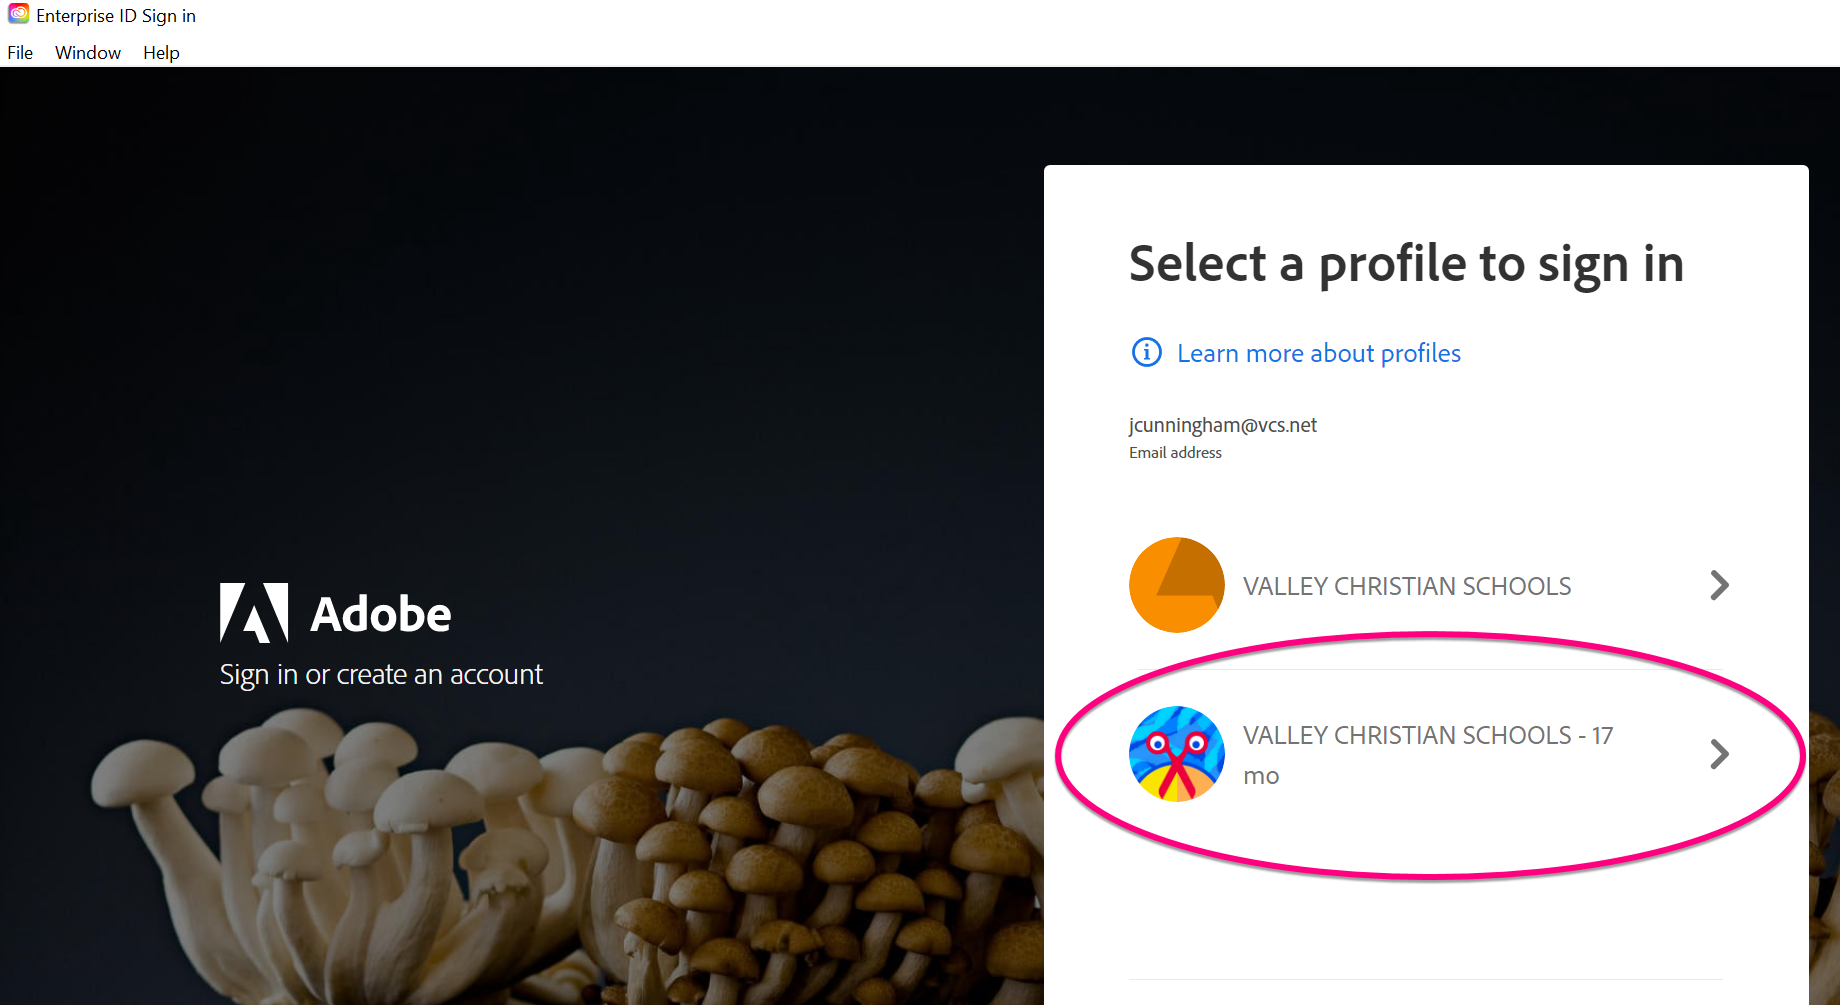Open the Window menu
1840x1005 pixels.
point(88,53)
